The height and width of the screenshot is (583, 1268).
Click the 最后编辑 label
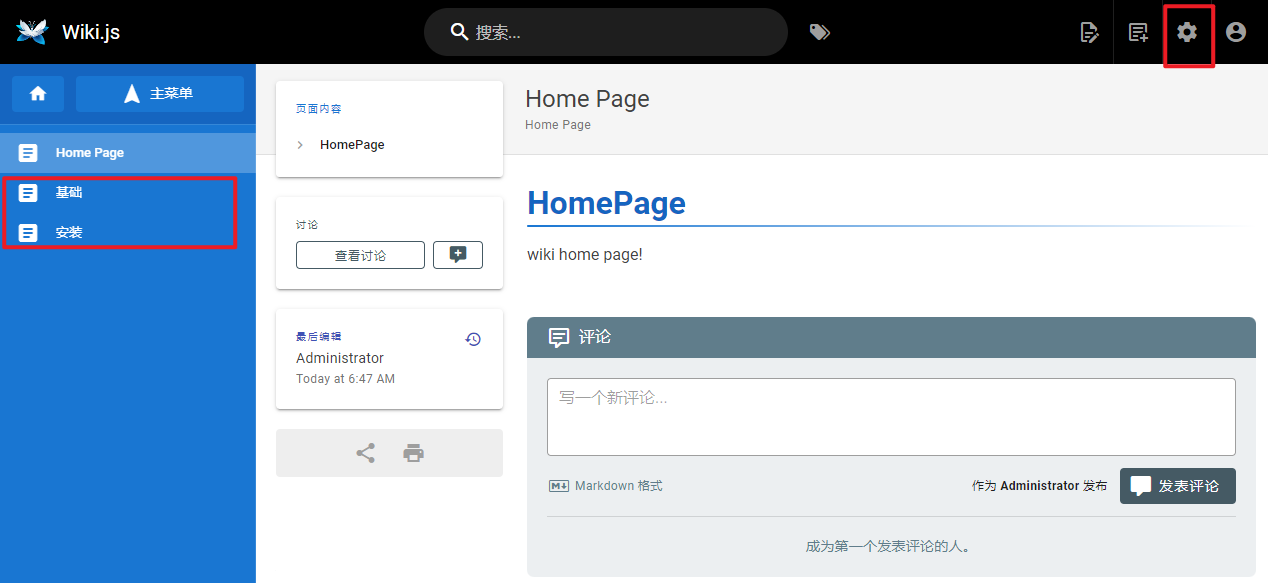[x=318, y=337]
